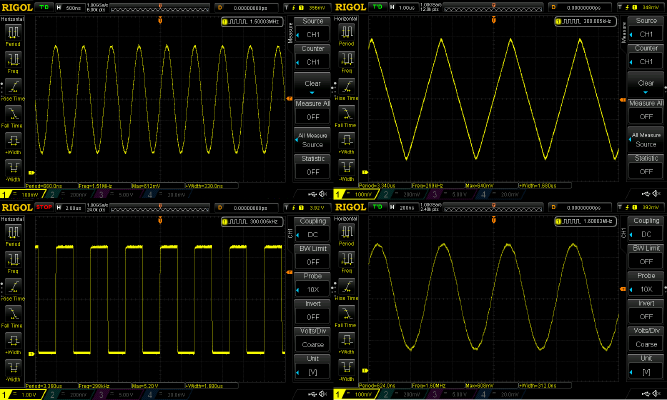667x400 pixels.
Task: Toggle Measure All OFF on 500ns sine scope
Action: pos(313,112)
